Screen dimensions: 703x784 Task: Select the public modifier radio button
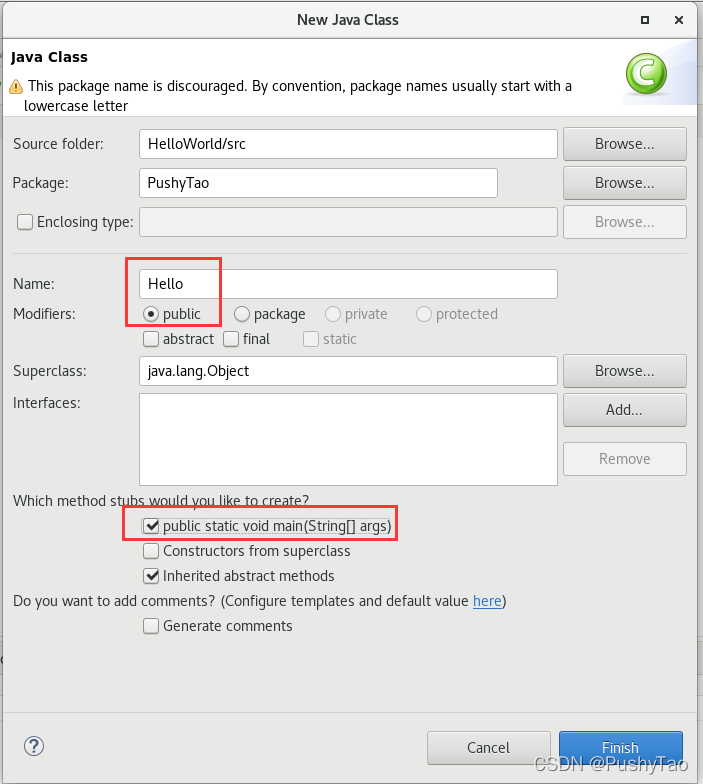(150, 314)
